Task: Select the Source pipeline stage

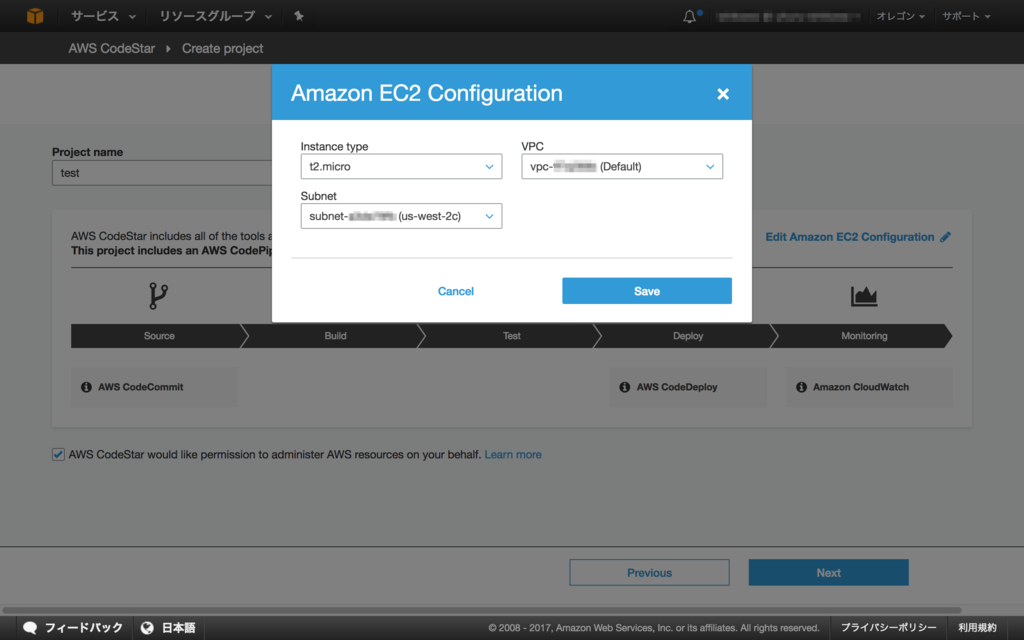Action: [x=159, y=336]
